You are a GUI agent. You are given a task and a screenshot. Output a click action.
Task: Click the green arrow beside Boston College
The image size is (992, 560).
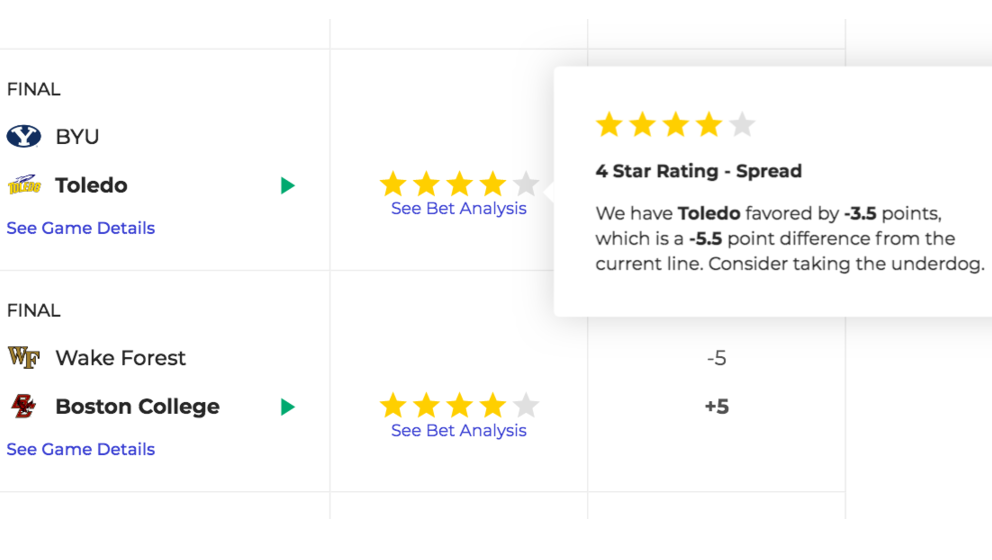pos(288,407)
